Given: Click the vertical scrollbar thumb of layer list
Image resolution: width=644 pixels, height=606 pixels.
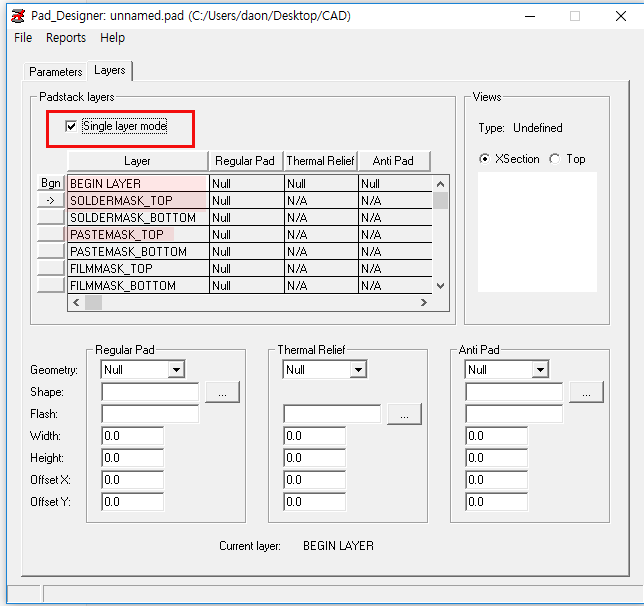Looking at the screenshot, I should click(x=440, y=200).
